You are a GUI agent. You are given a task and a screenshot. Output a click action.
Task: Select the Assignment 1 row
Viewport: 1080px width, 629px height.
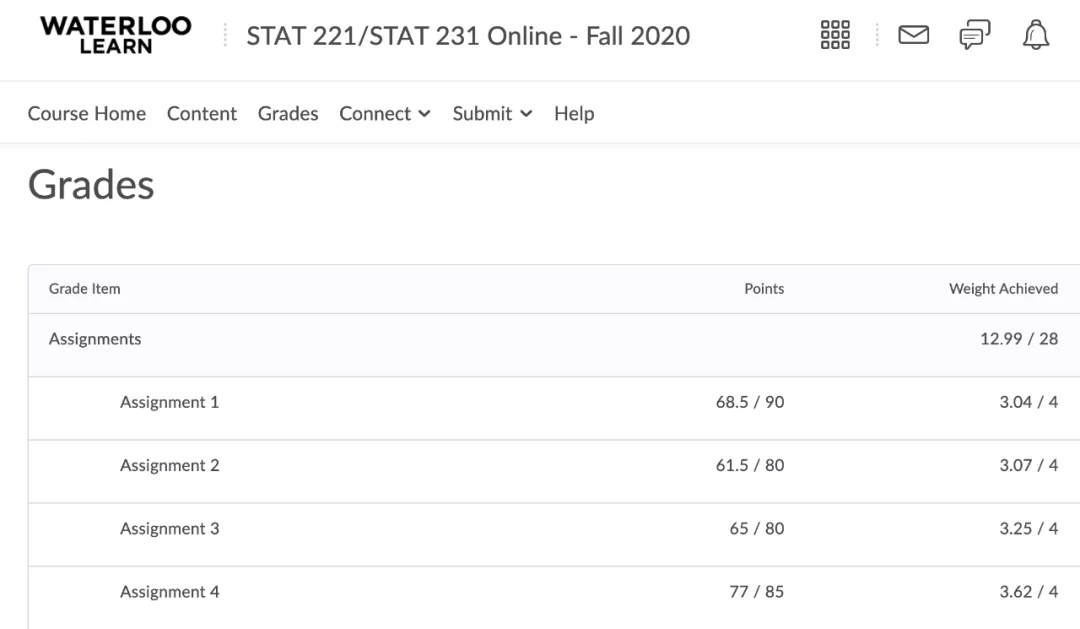169,402
